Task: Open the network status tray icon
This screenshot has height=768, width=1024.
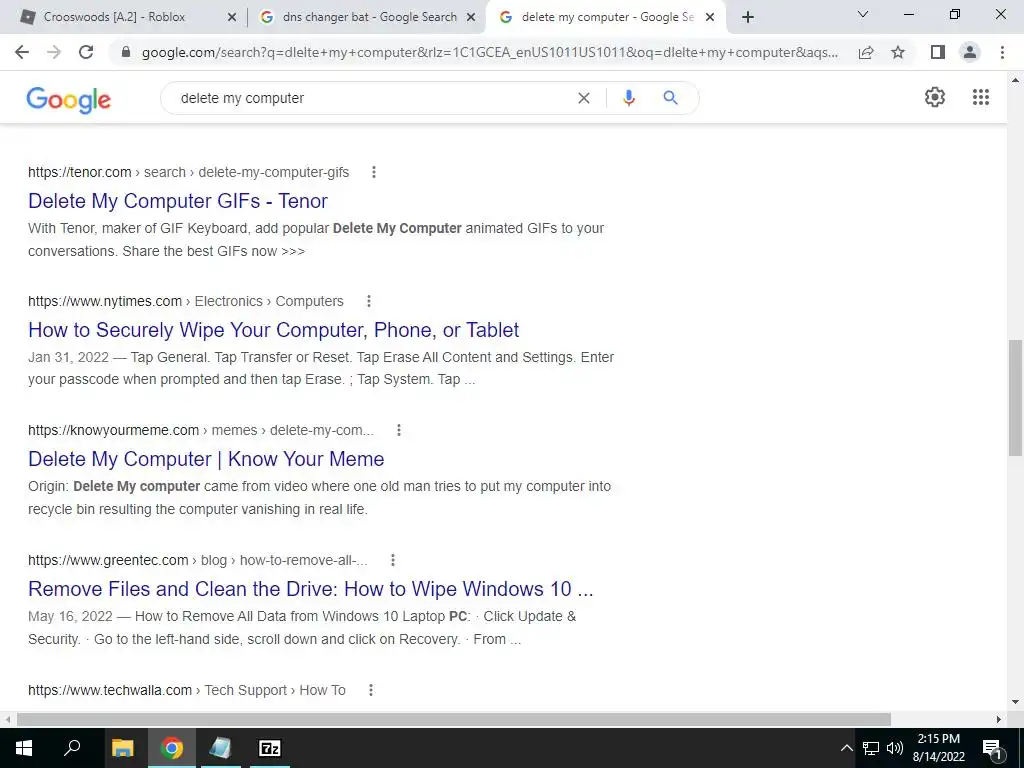Action: pyautogui.click(x=871, y=748)
